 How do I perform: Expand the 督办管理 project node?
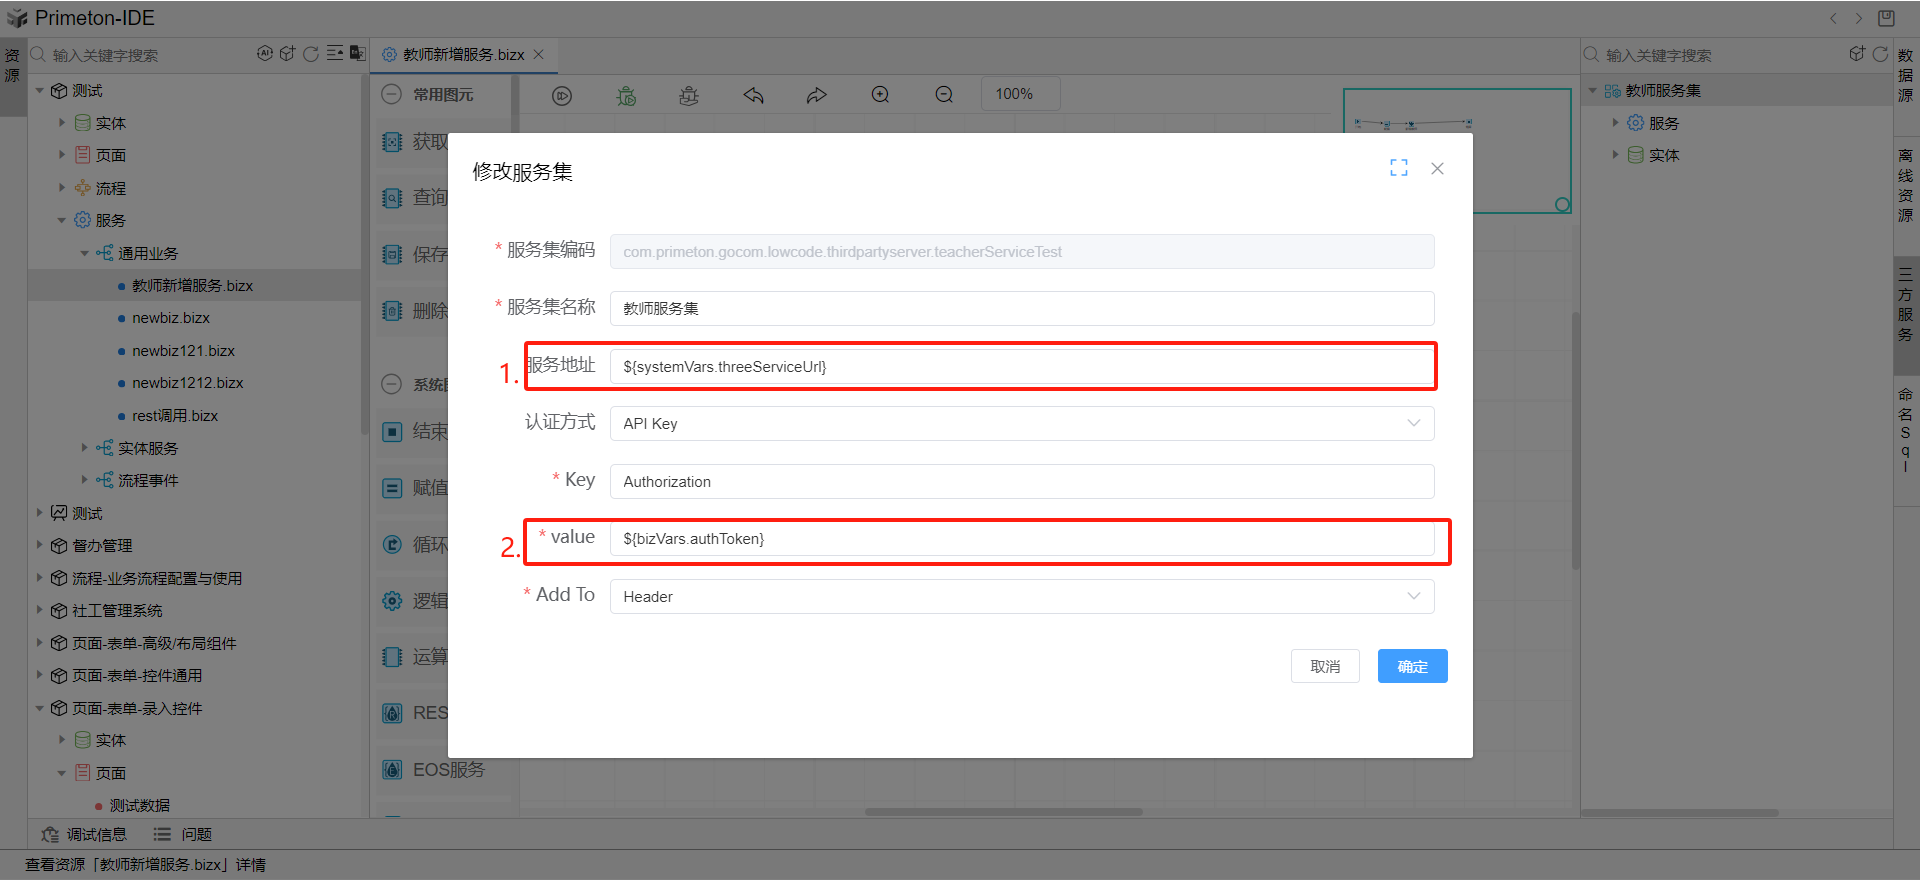pyautogui.click(x=40, y=546)
